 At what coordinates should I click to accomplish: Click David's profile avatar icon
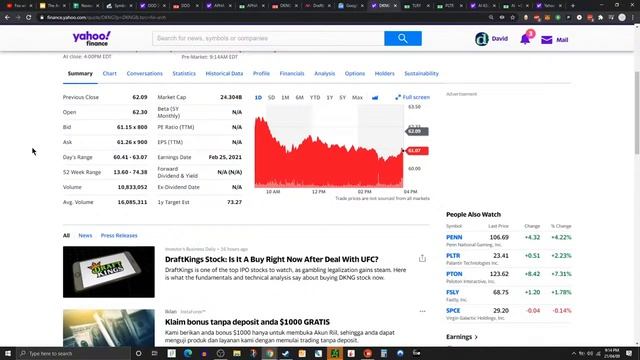[x=482, y=39]
